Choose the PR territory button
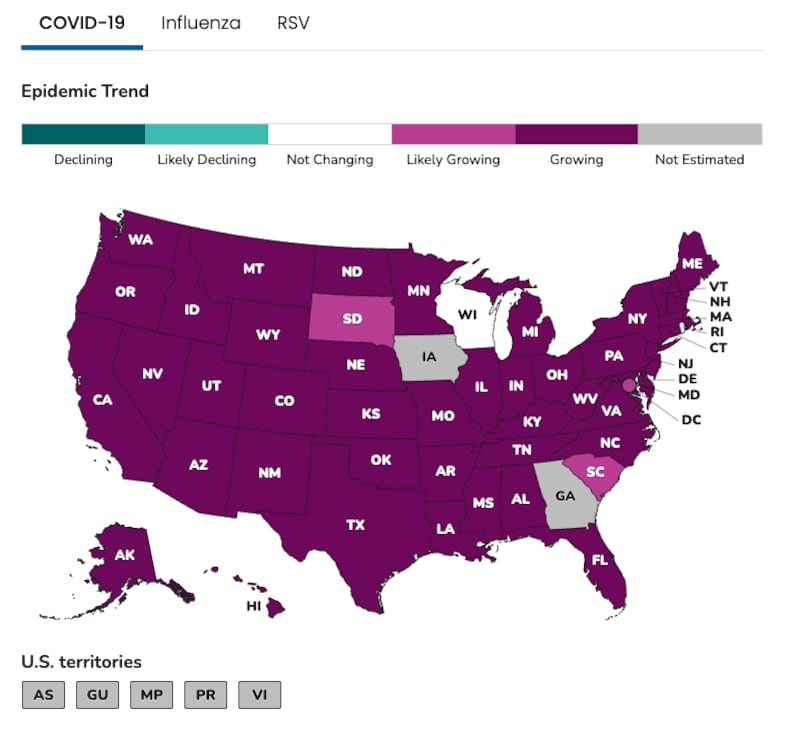This screenshot has height=732, width=800. pyautogui.click(x=206, y=695)
